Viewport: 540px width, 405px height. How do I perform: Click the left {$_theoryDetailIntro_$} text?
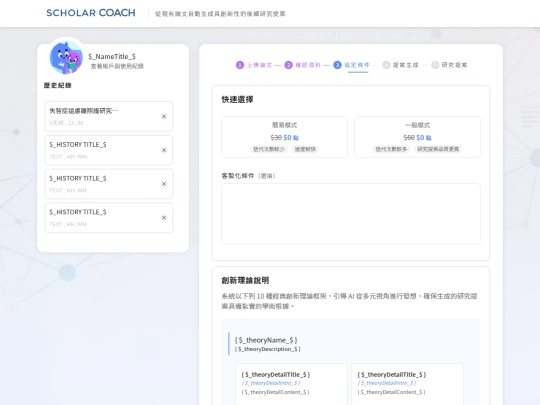click(x=271, y=383)
